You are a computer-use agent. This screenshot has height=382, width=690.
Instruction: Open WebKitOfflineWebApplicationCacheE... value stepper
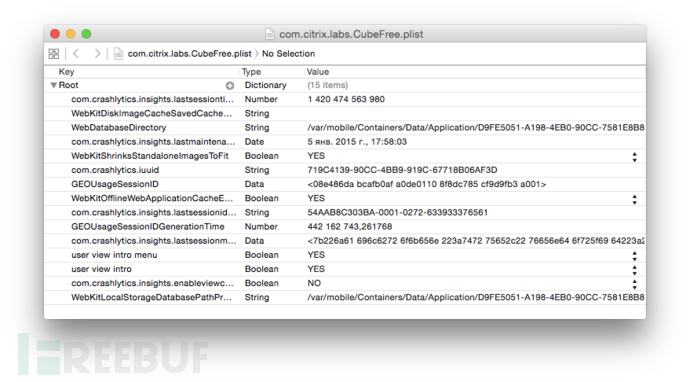pyautogui.click(x=635, y=199)
